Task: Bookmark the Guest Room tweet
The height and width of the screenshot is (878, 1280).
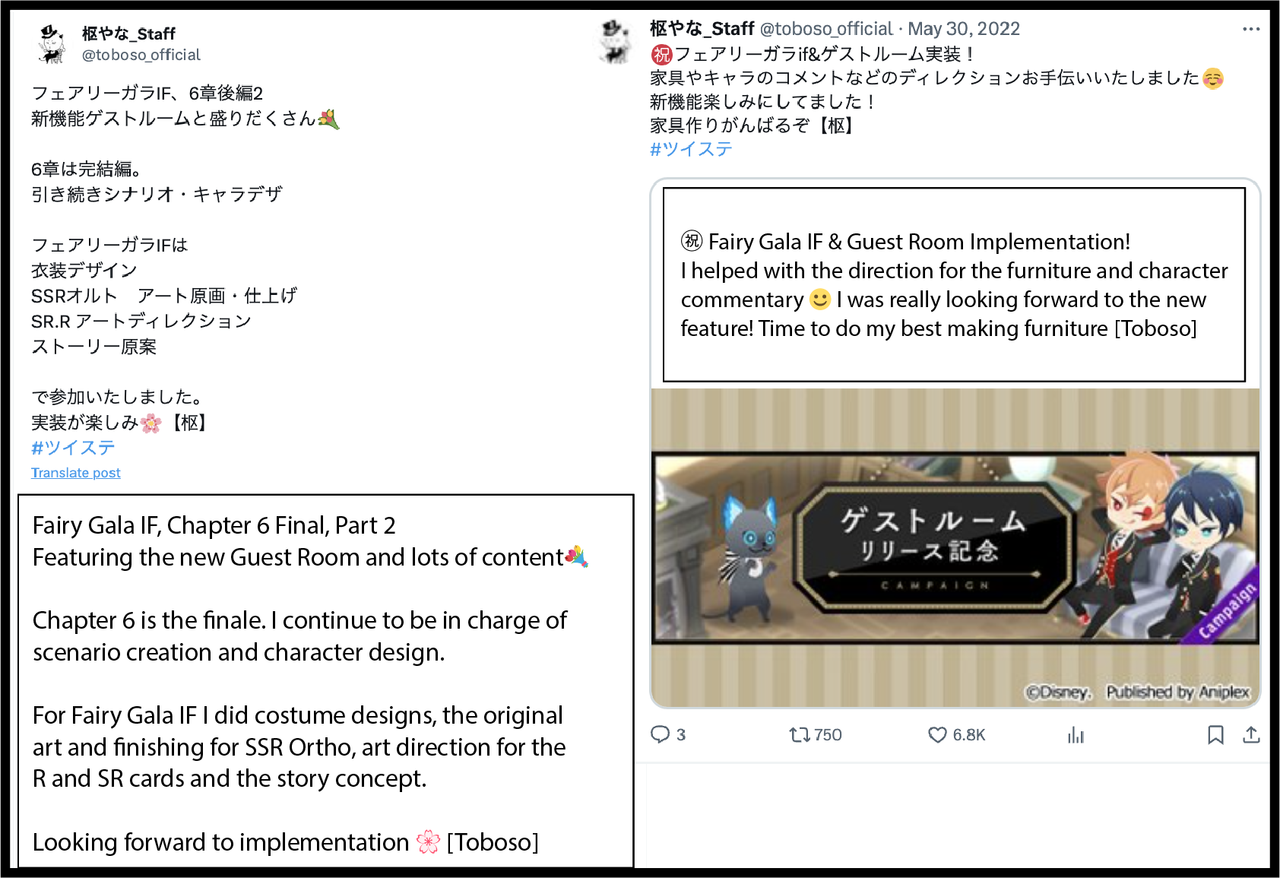Action: [x=1215, y=735]
